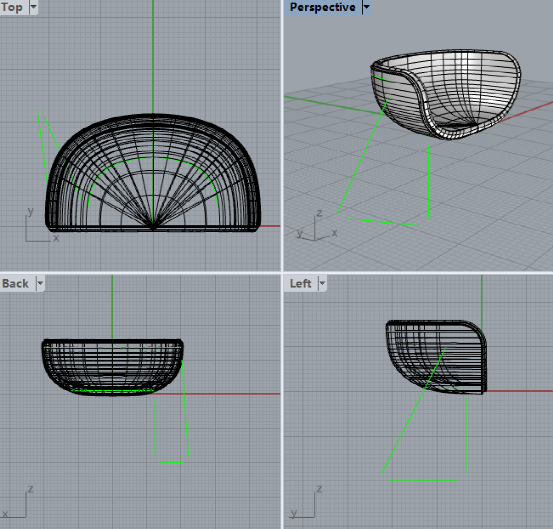
Task: Click the Left viewport title label
Action: pos(300,284)
